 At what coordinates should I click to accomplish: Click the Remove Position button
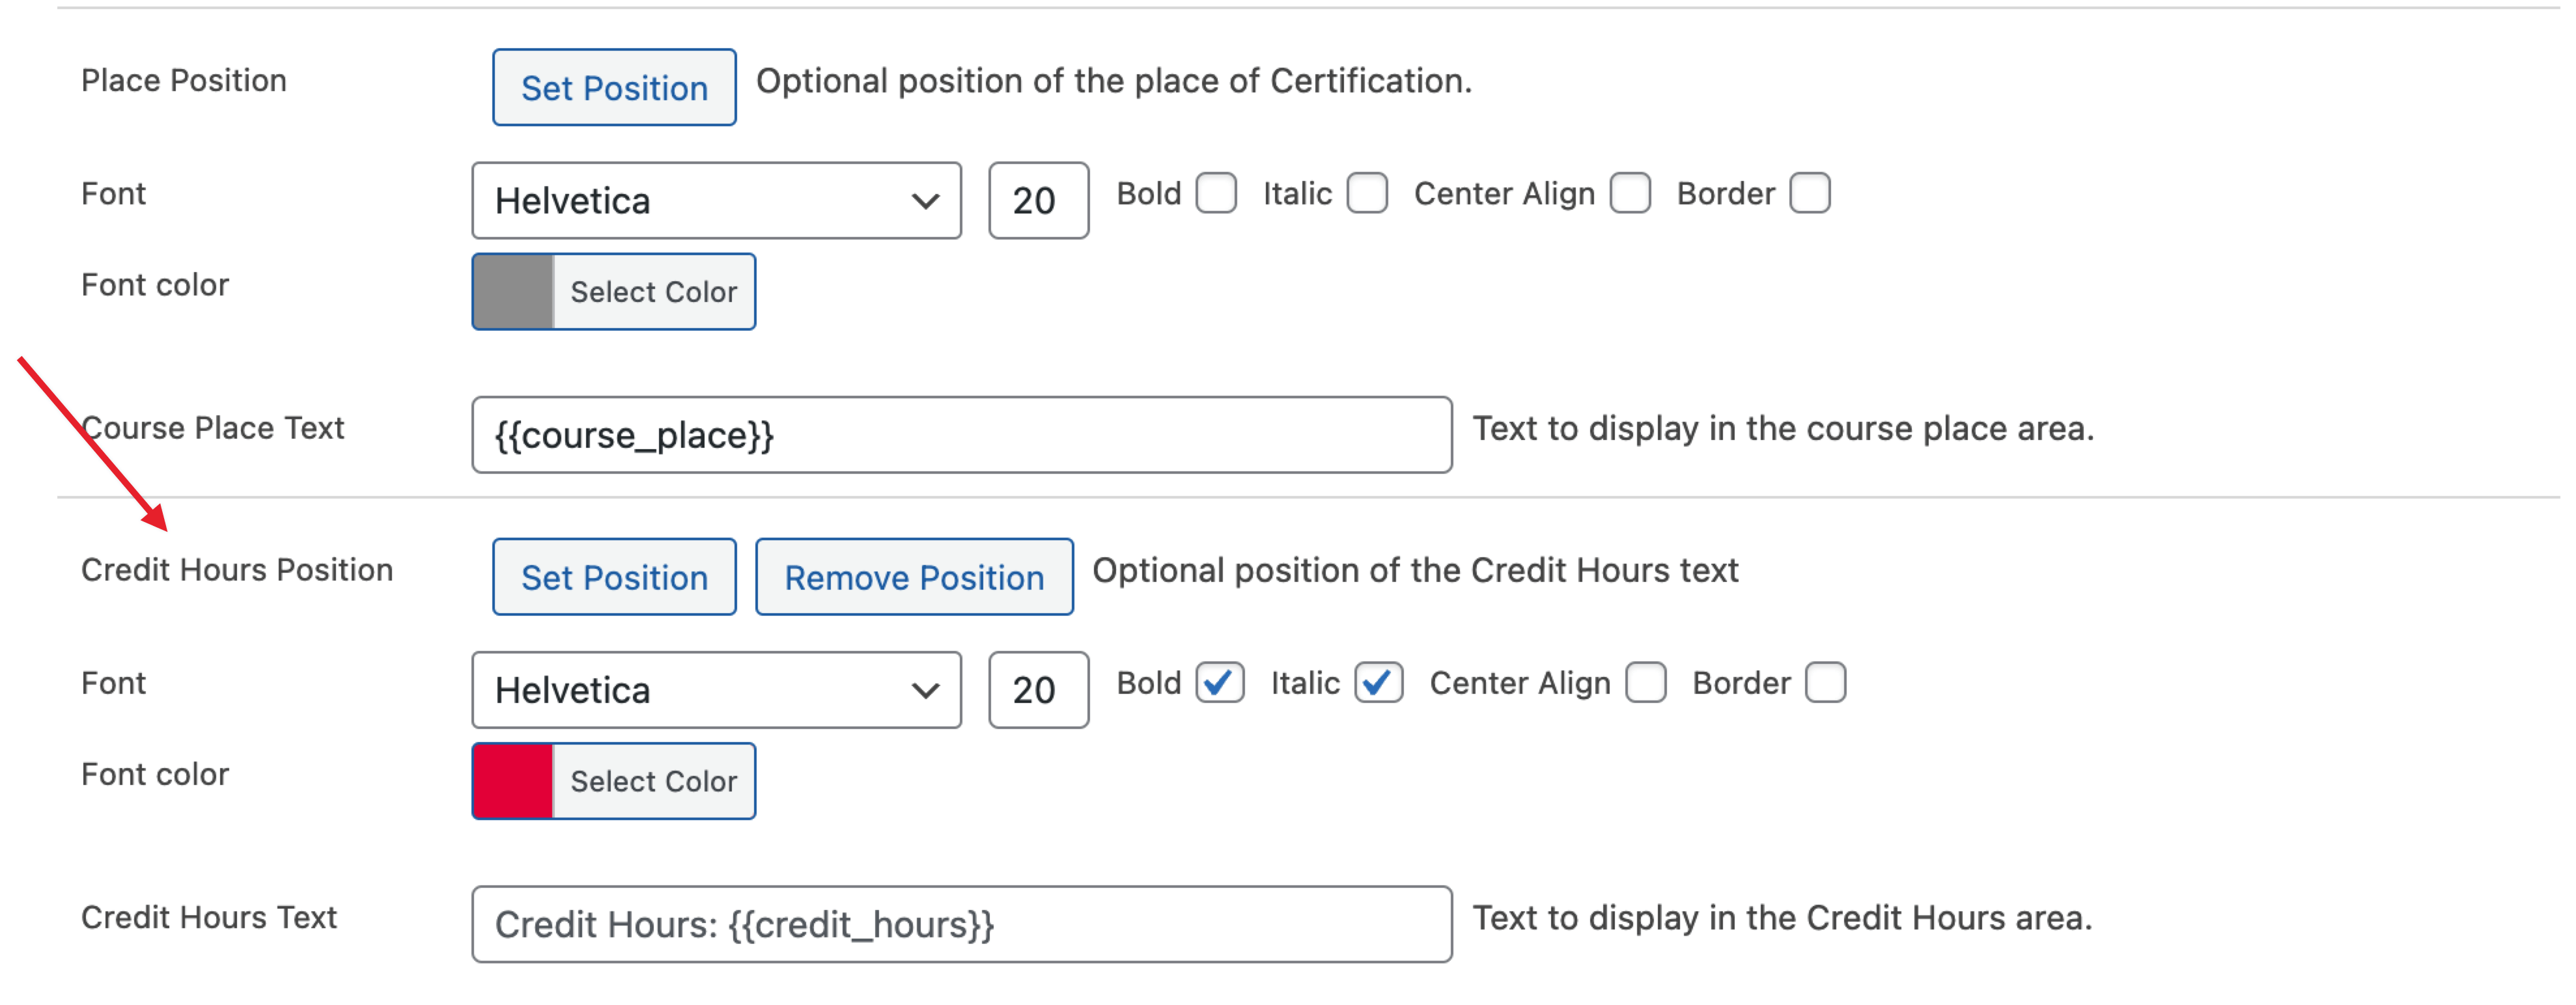coord(913,577)
